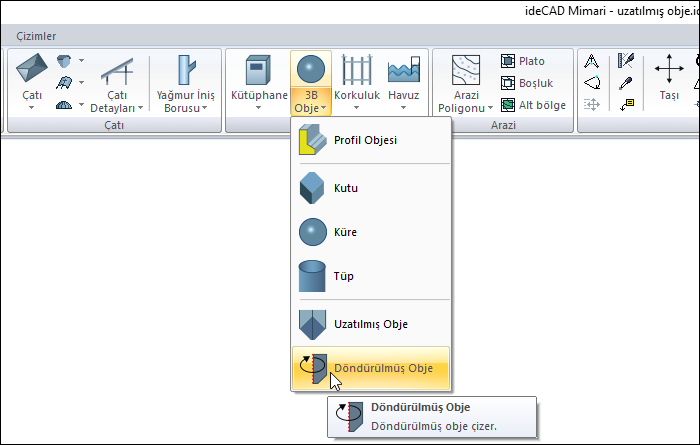This screenshot has width=700, height=445.
Task: Expand arrow next to curved roof icon
Action: pos(81,82)
